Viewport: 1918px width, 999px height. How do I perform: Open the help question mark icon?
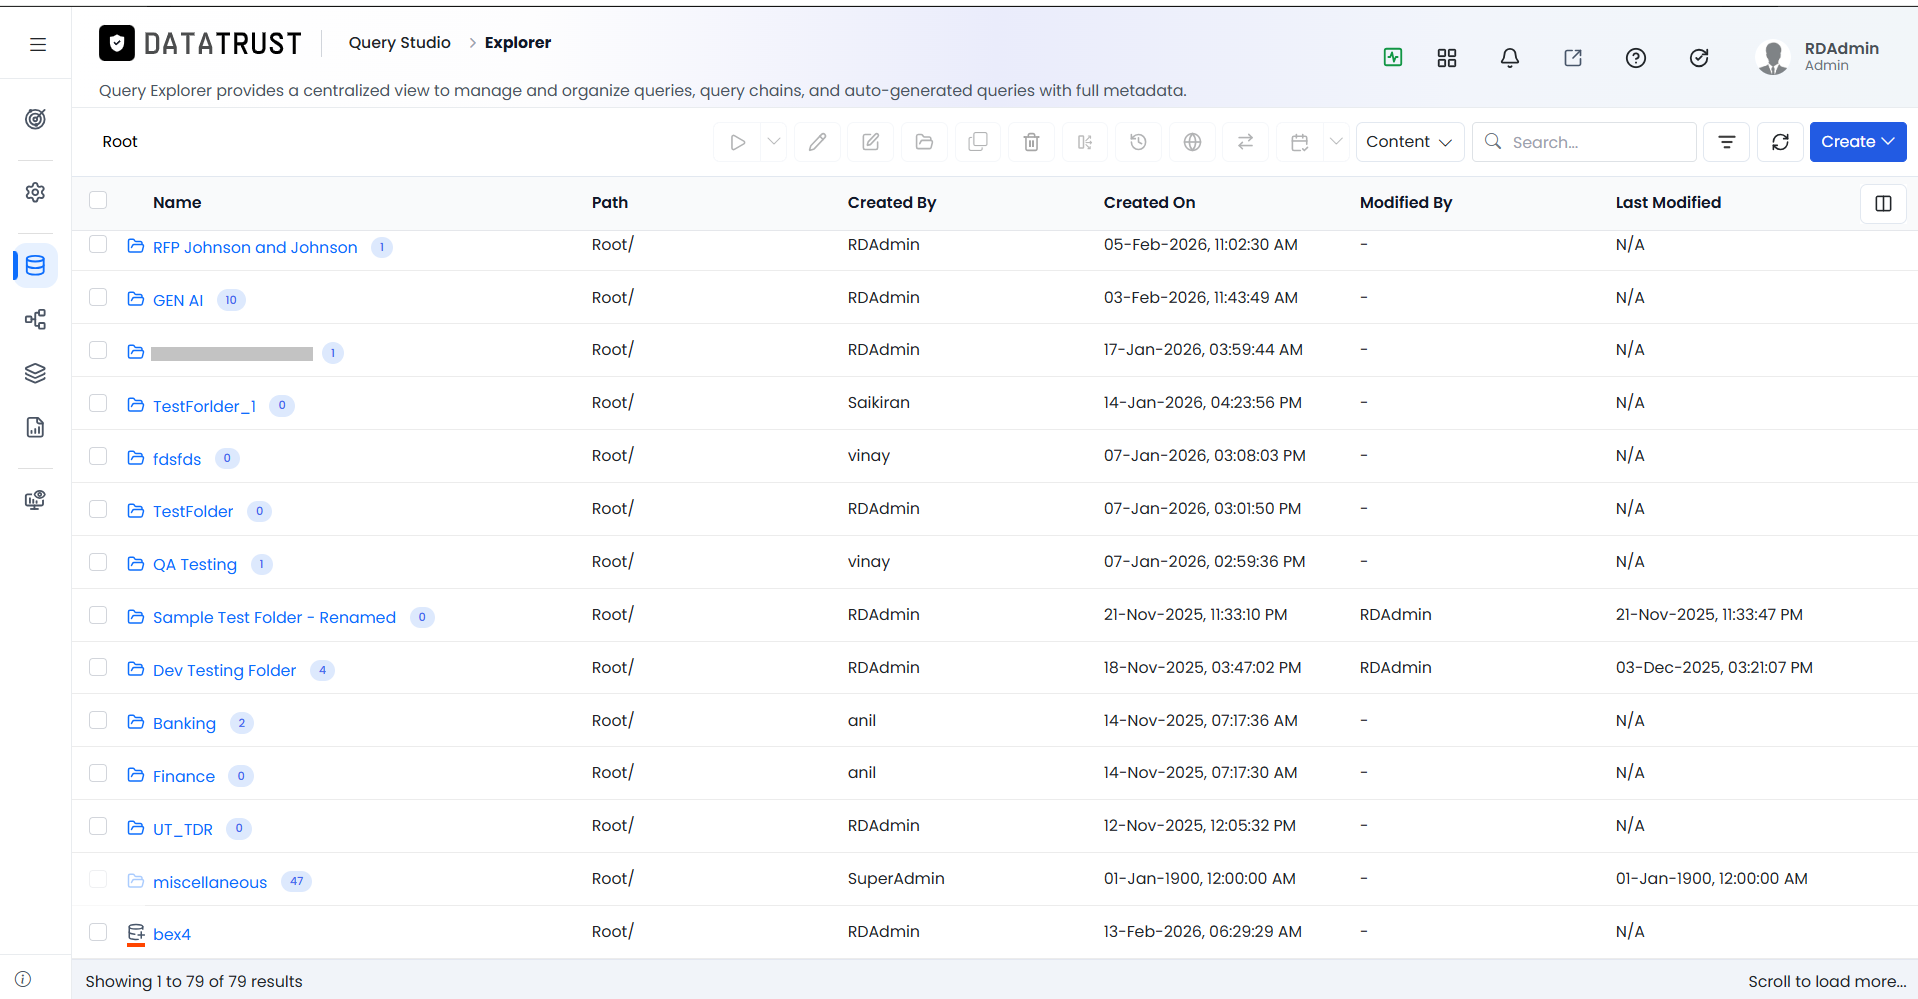click(1636, 58)
